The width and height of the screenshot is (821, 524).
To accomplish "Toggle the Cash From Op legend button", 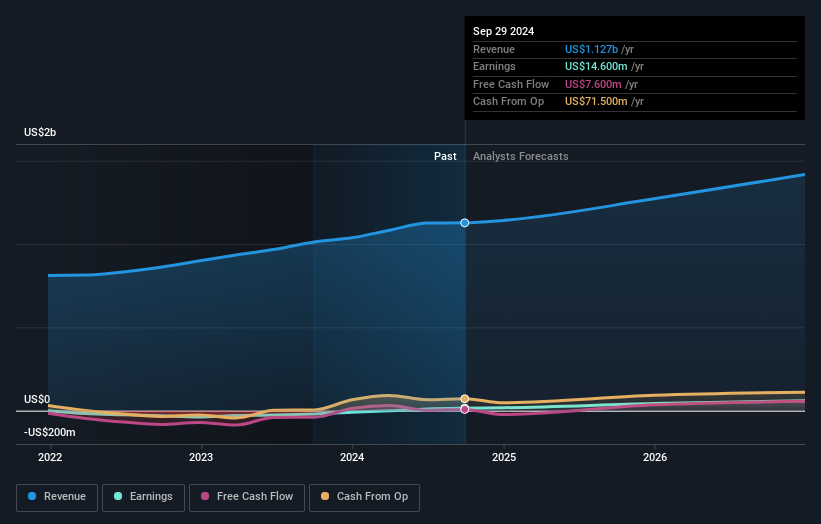I will click(x=364, y=497).
